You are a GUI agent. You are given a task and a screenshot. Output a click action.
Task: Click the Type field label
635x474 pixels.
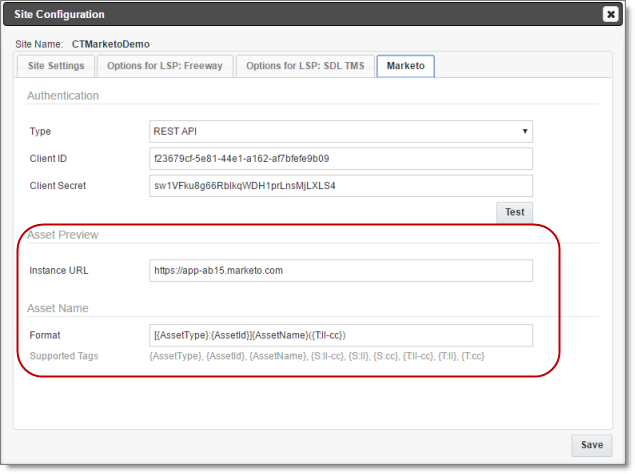pos(40,132)
